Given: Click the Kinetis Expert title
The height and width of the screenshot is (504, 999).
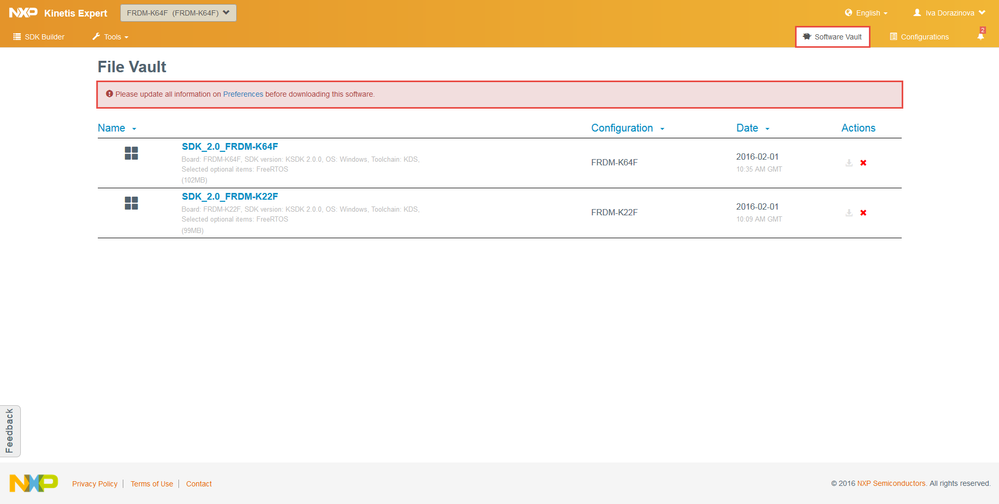Looking at the screenshot, I should point(76,13).
